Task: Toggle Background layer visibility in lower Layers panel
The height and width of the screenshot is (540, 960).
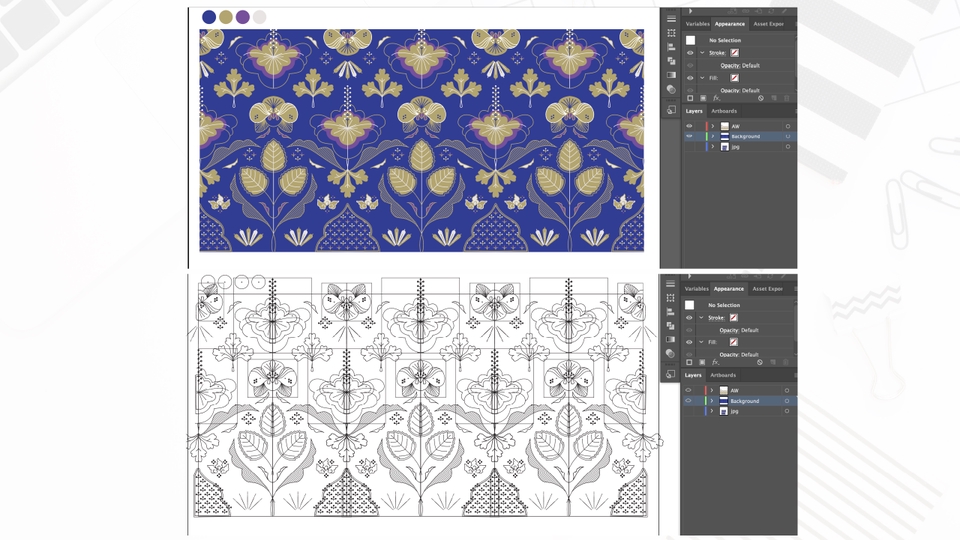Action: [x=688, y=401]
